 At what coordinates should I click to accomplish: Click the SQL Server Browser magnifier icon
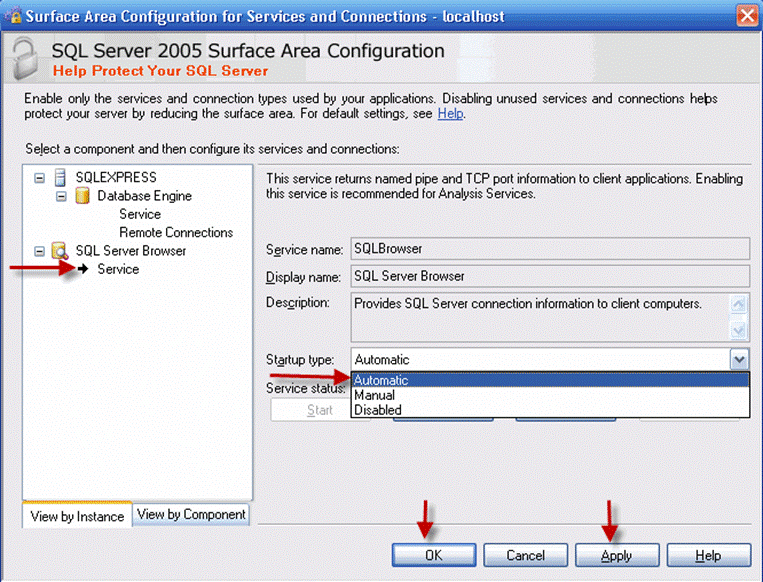click(60, 251)
